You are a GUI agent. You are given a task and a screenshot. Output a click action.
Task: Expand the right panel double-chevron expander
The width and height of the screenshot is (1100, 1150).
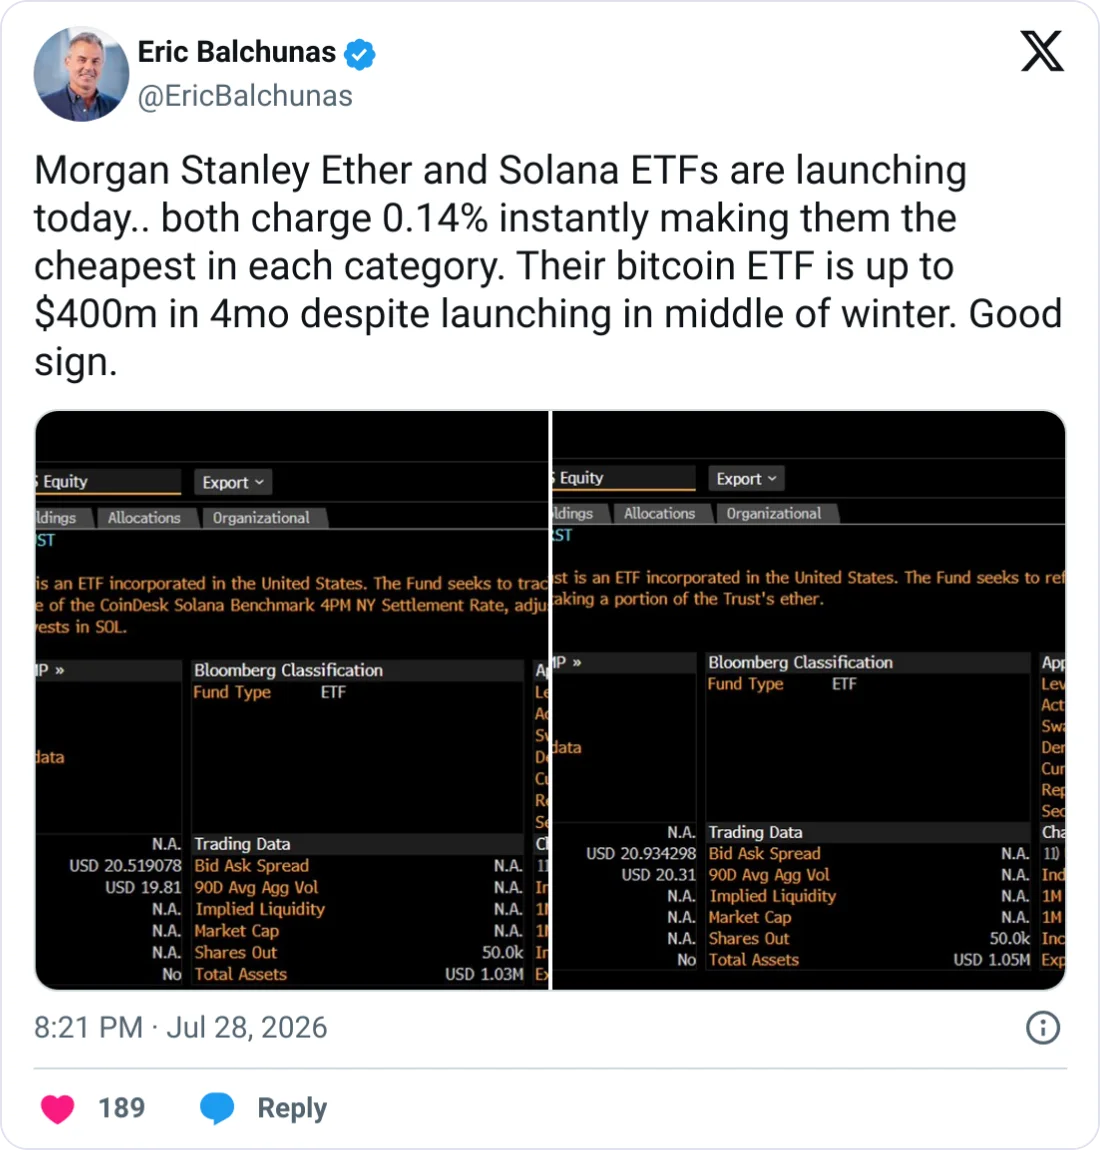[576, 663]
